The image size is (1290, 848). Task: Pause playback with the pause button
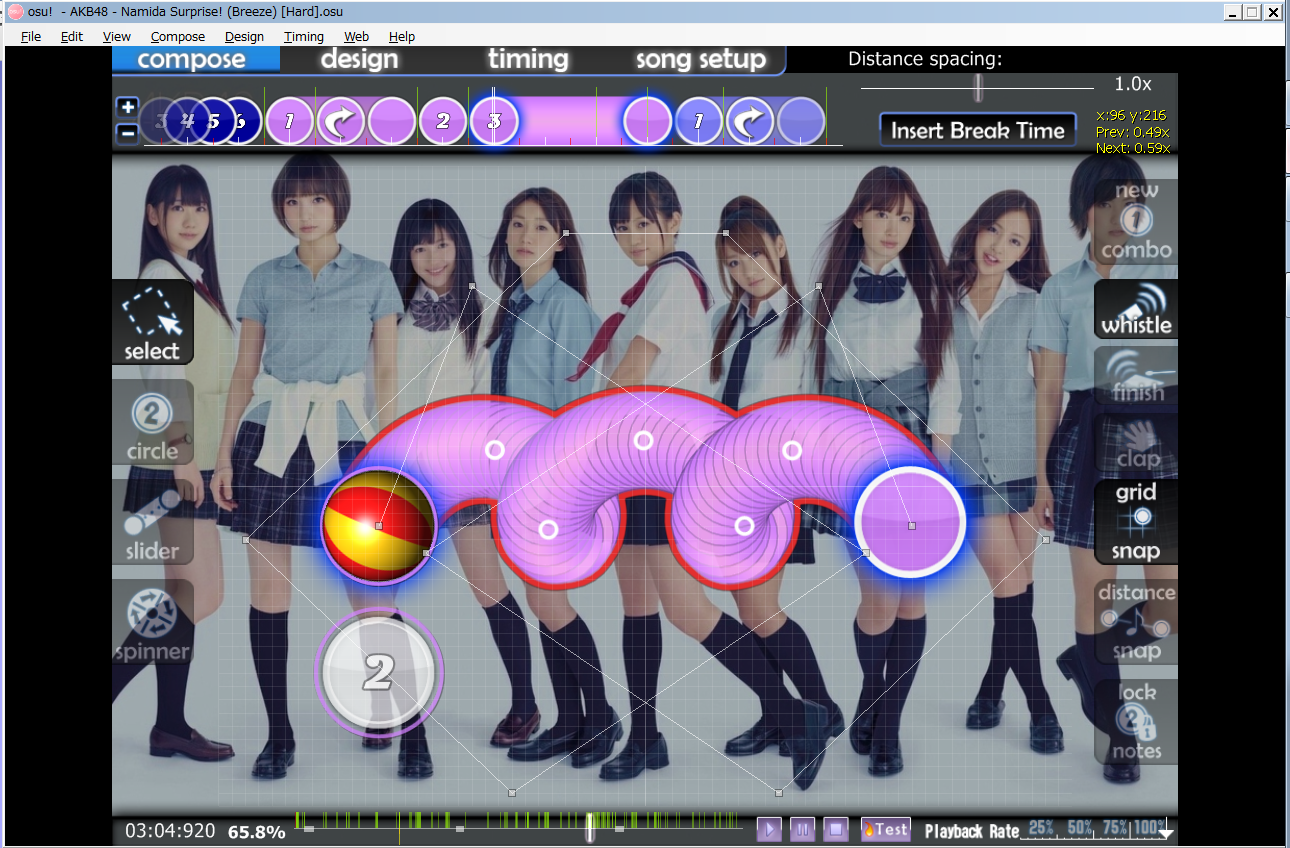(x=803, y=829)
